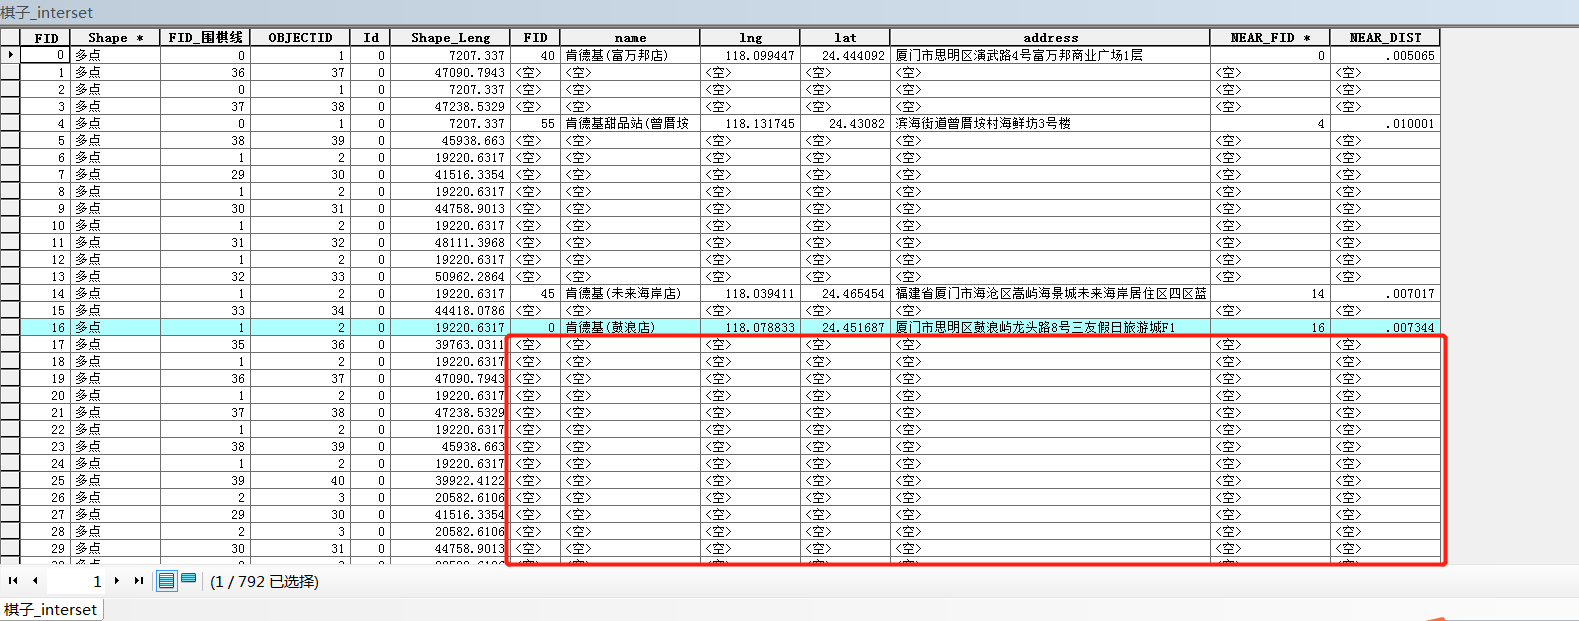Click the NEAR_DIST column header
The height and width of the screenshot is (621, 1579).
pos(1385,38)
